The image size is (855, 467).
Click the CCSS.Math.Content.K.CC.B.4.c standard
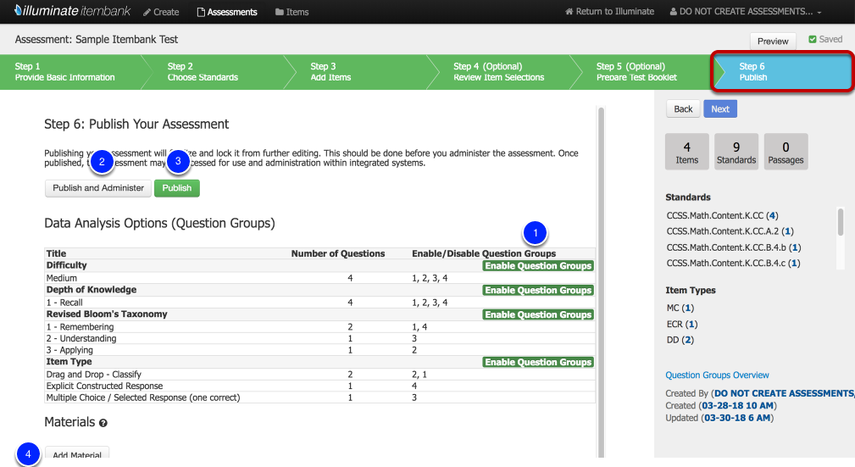733,263
